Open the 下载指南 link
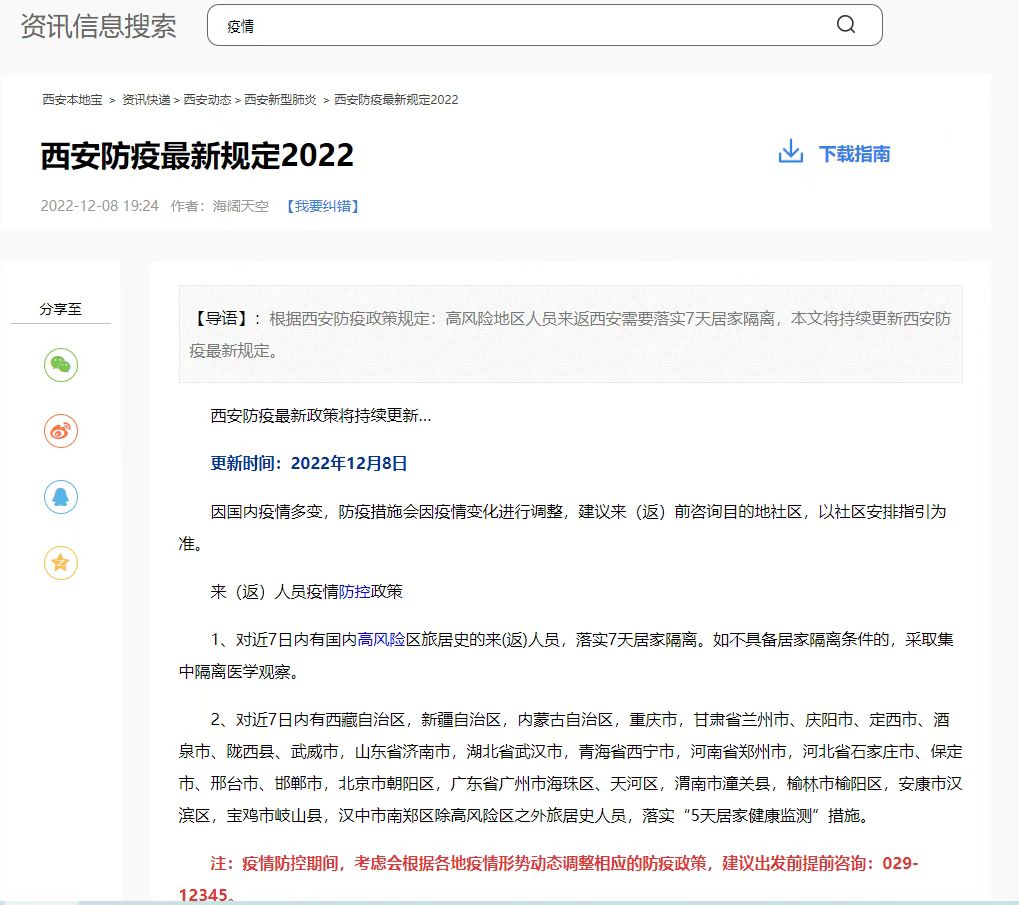 coord(854,154)
